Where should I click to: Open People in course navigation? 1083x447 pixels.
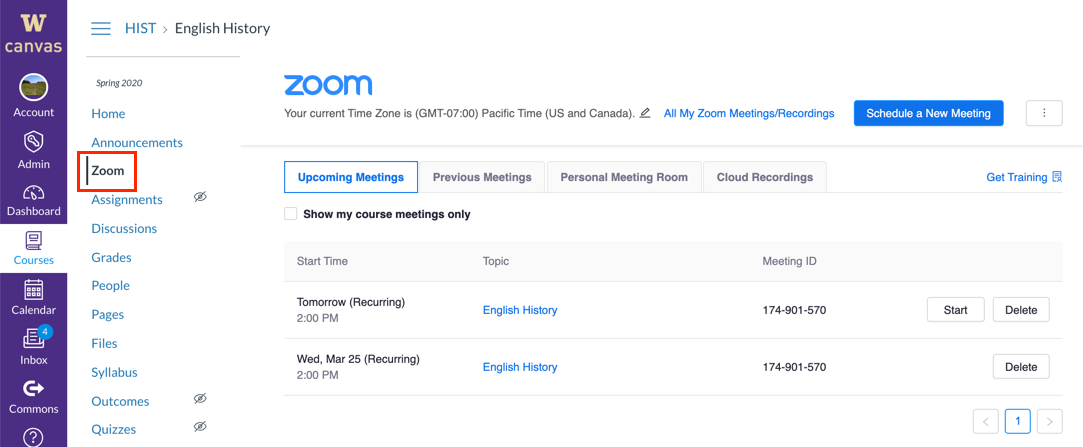(x=111, y=285)
